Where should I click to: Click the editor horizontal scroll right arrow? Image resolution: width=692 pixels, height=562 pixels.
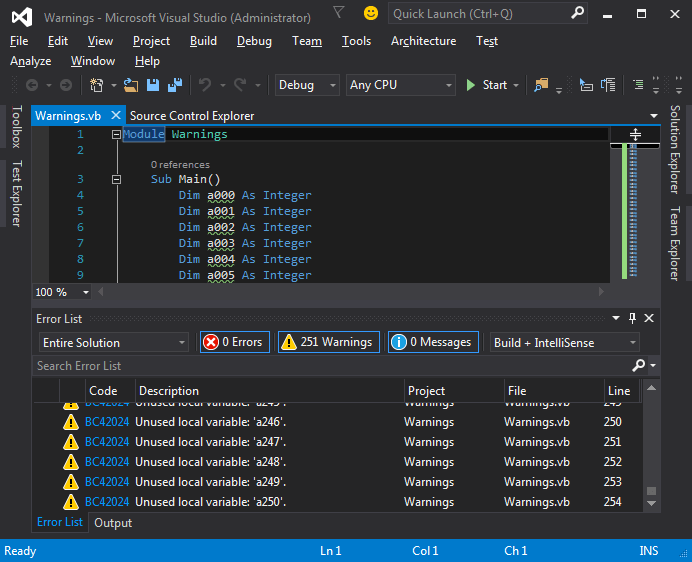[x=601, y=291]
